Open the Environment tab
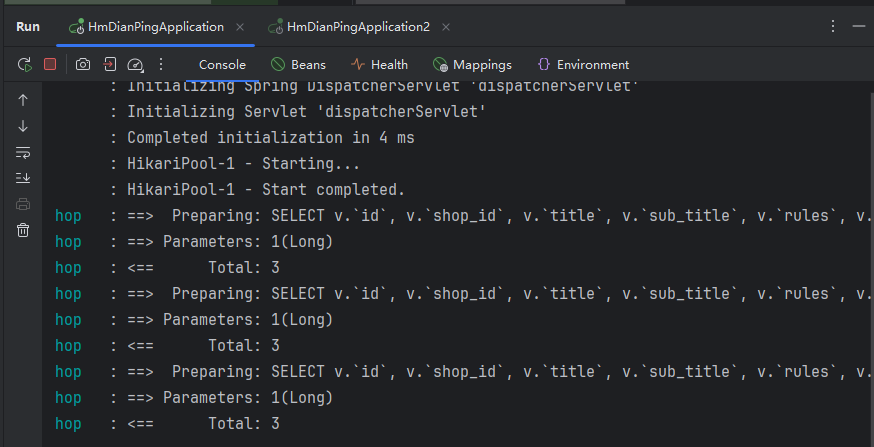The image size is (874, 447). 583,65
